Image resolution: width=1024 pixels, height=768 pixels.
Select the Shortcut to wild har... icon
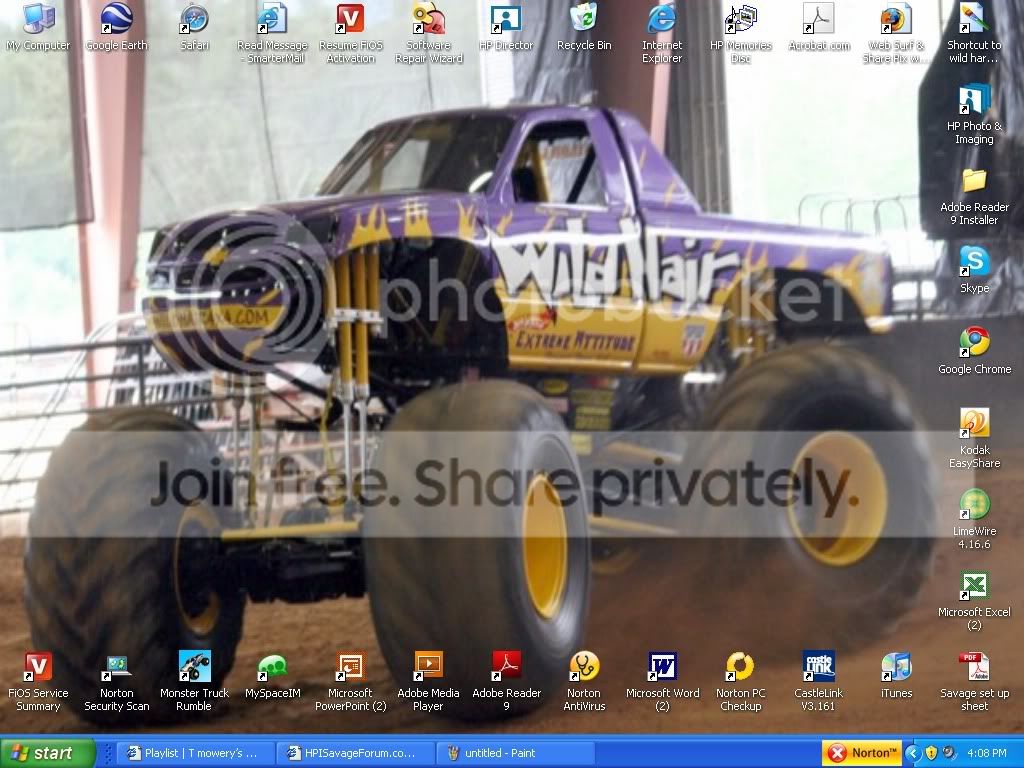[x=974, y=34]
